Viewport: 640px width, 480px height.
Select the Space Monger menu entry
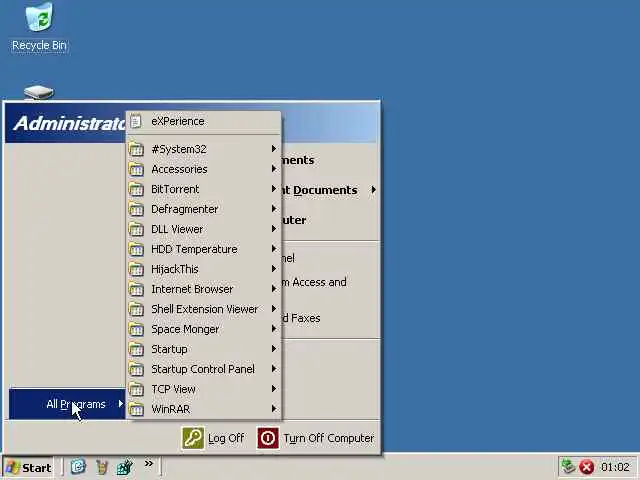pyautogui.click(x=204, y=329)
